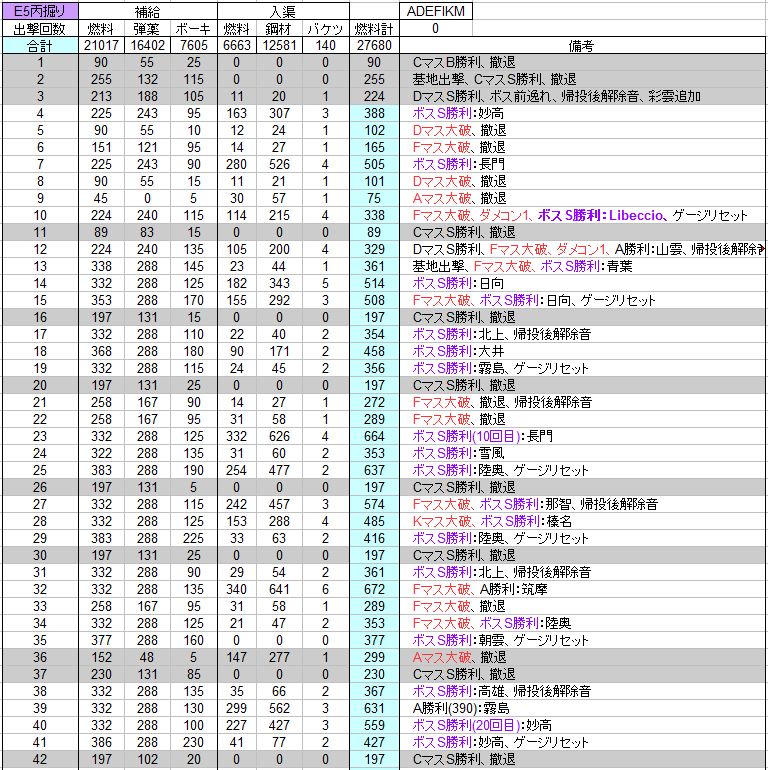Click row 40 note 'ボスS勝利(20回目):妙高'

(482, 725)
